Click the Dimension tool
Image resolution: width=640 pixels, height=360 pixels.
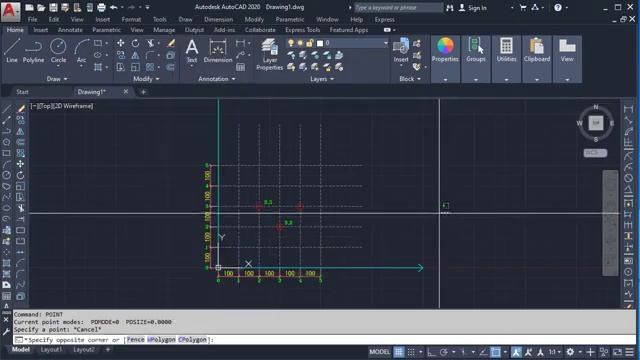[218, 51]
